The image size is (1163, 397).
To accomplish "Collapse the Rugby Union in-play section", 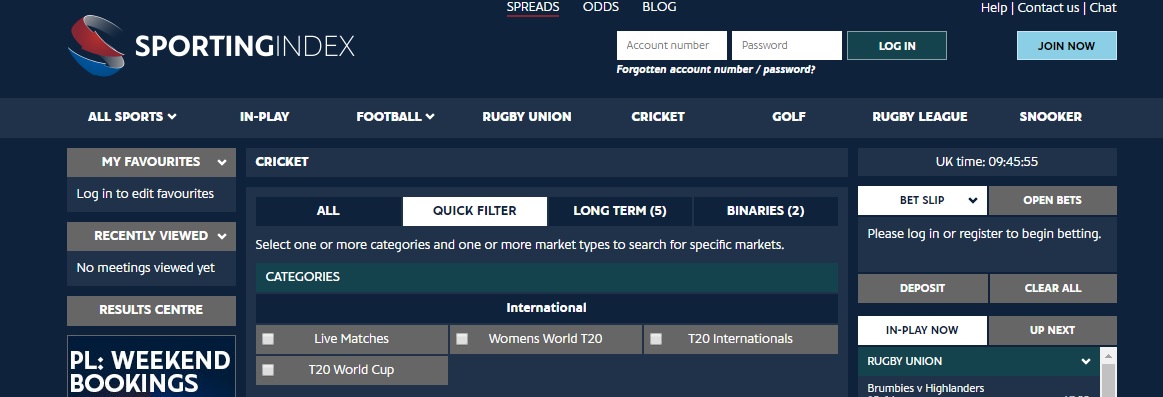I will pyautogui.click(x=1086, y=361).
